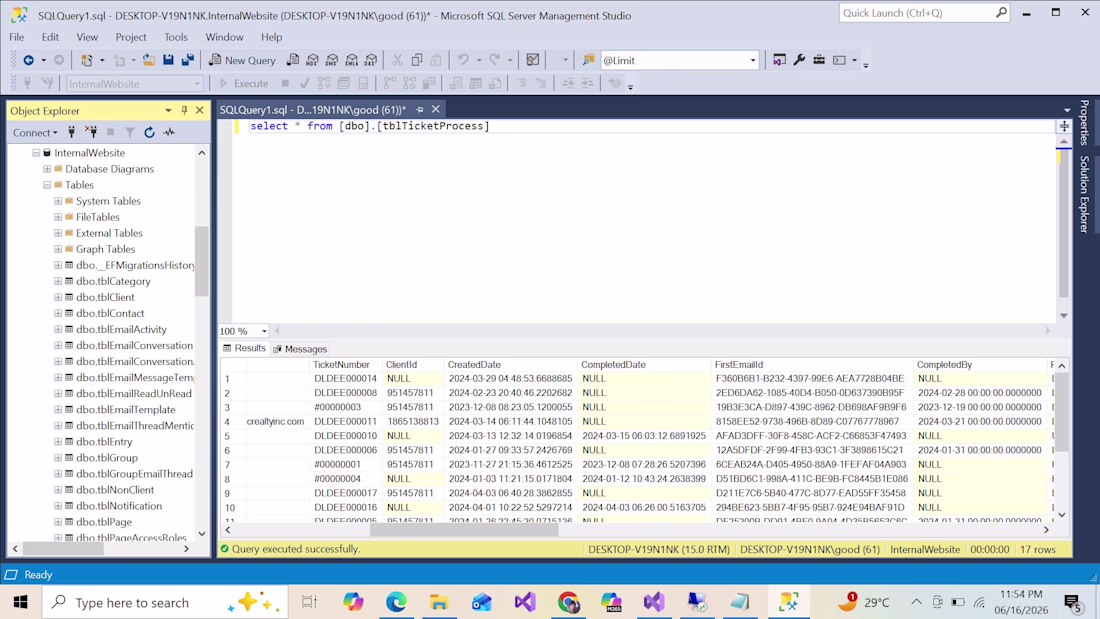Open Database Engine Query icon
The width and height of the screenshot is (1100, 619).
293,60
